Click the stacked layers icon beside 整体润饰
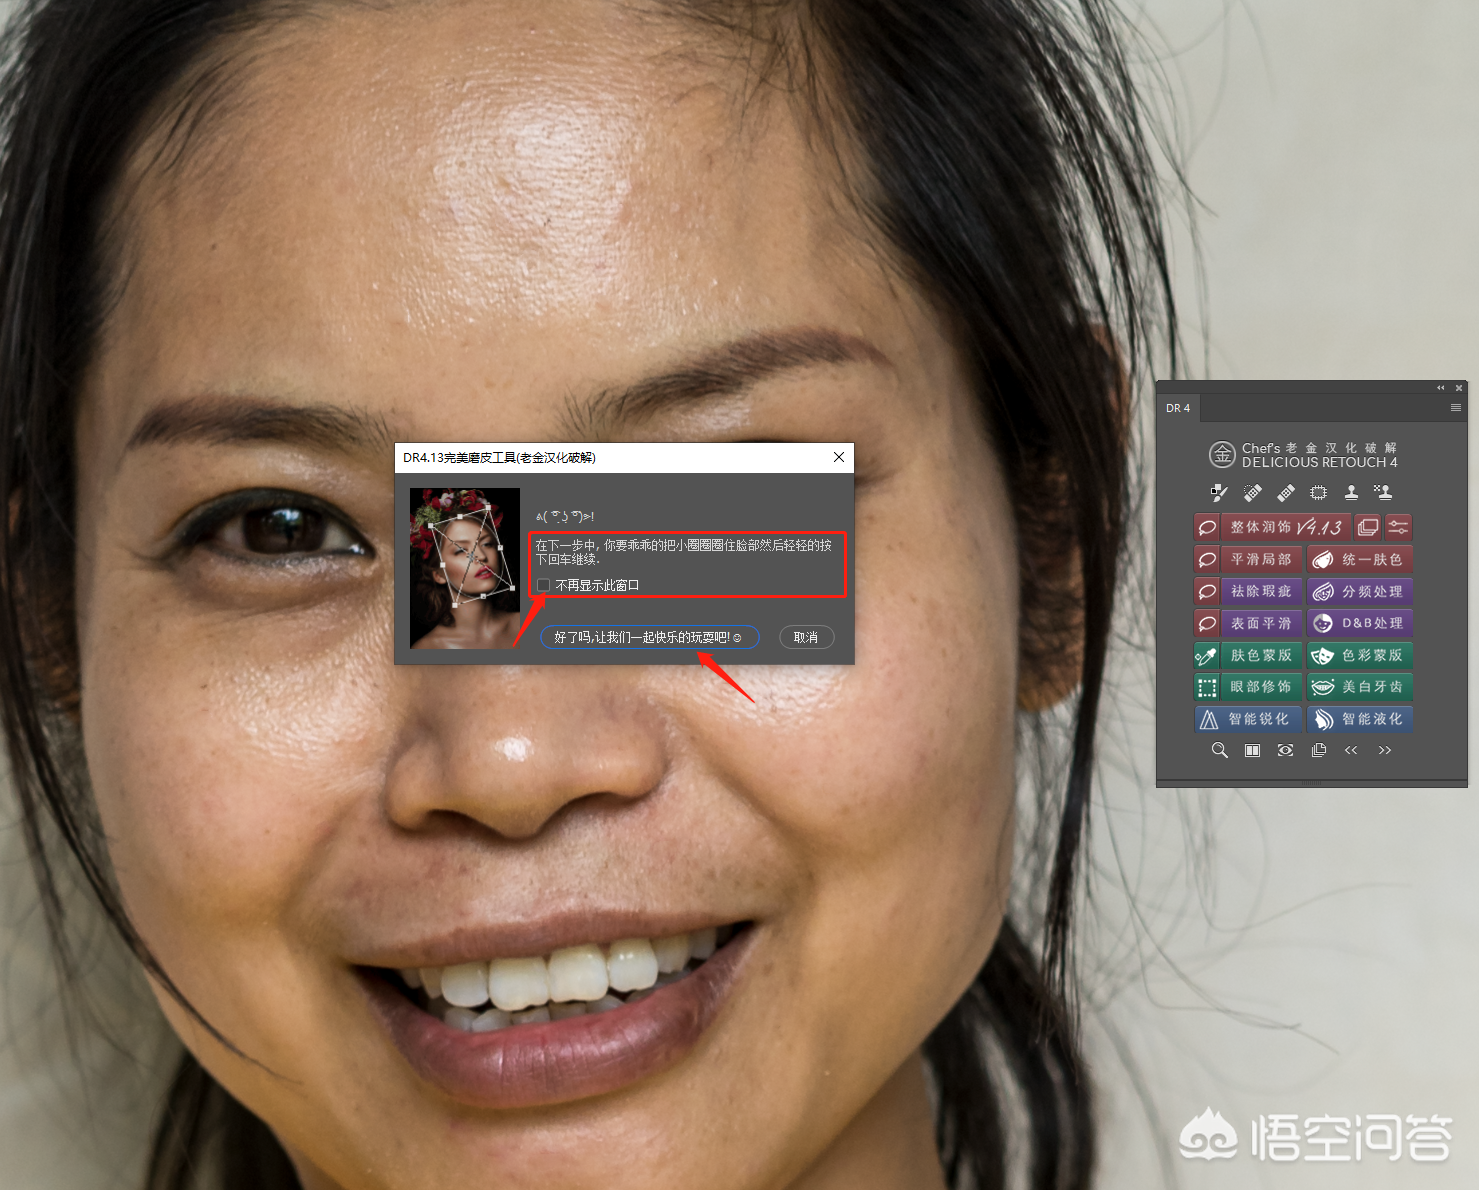1479x1190 pixels. [1368, 527]
